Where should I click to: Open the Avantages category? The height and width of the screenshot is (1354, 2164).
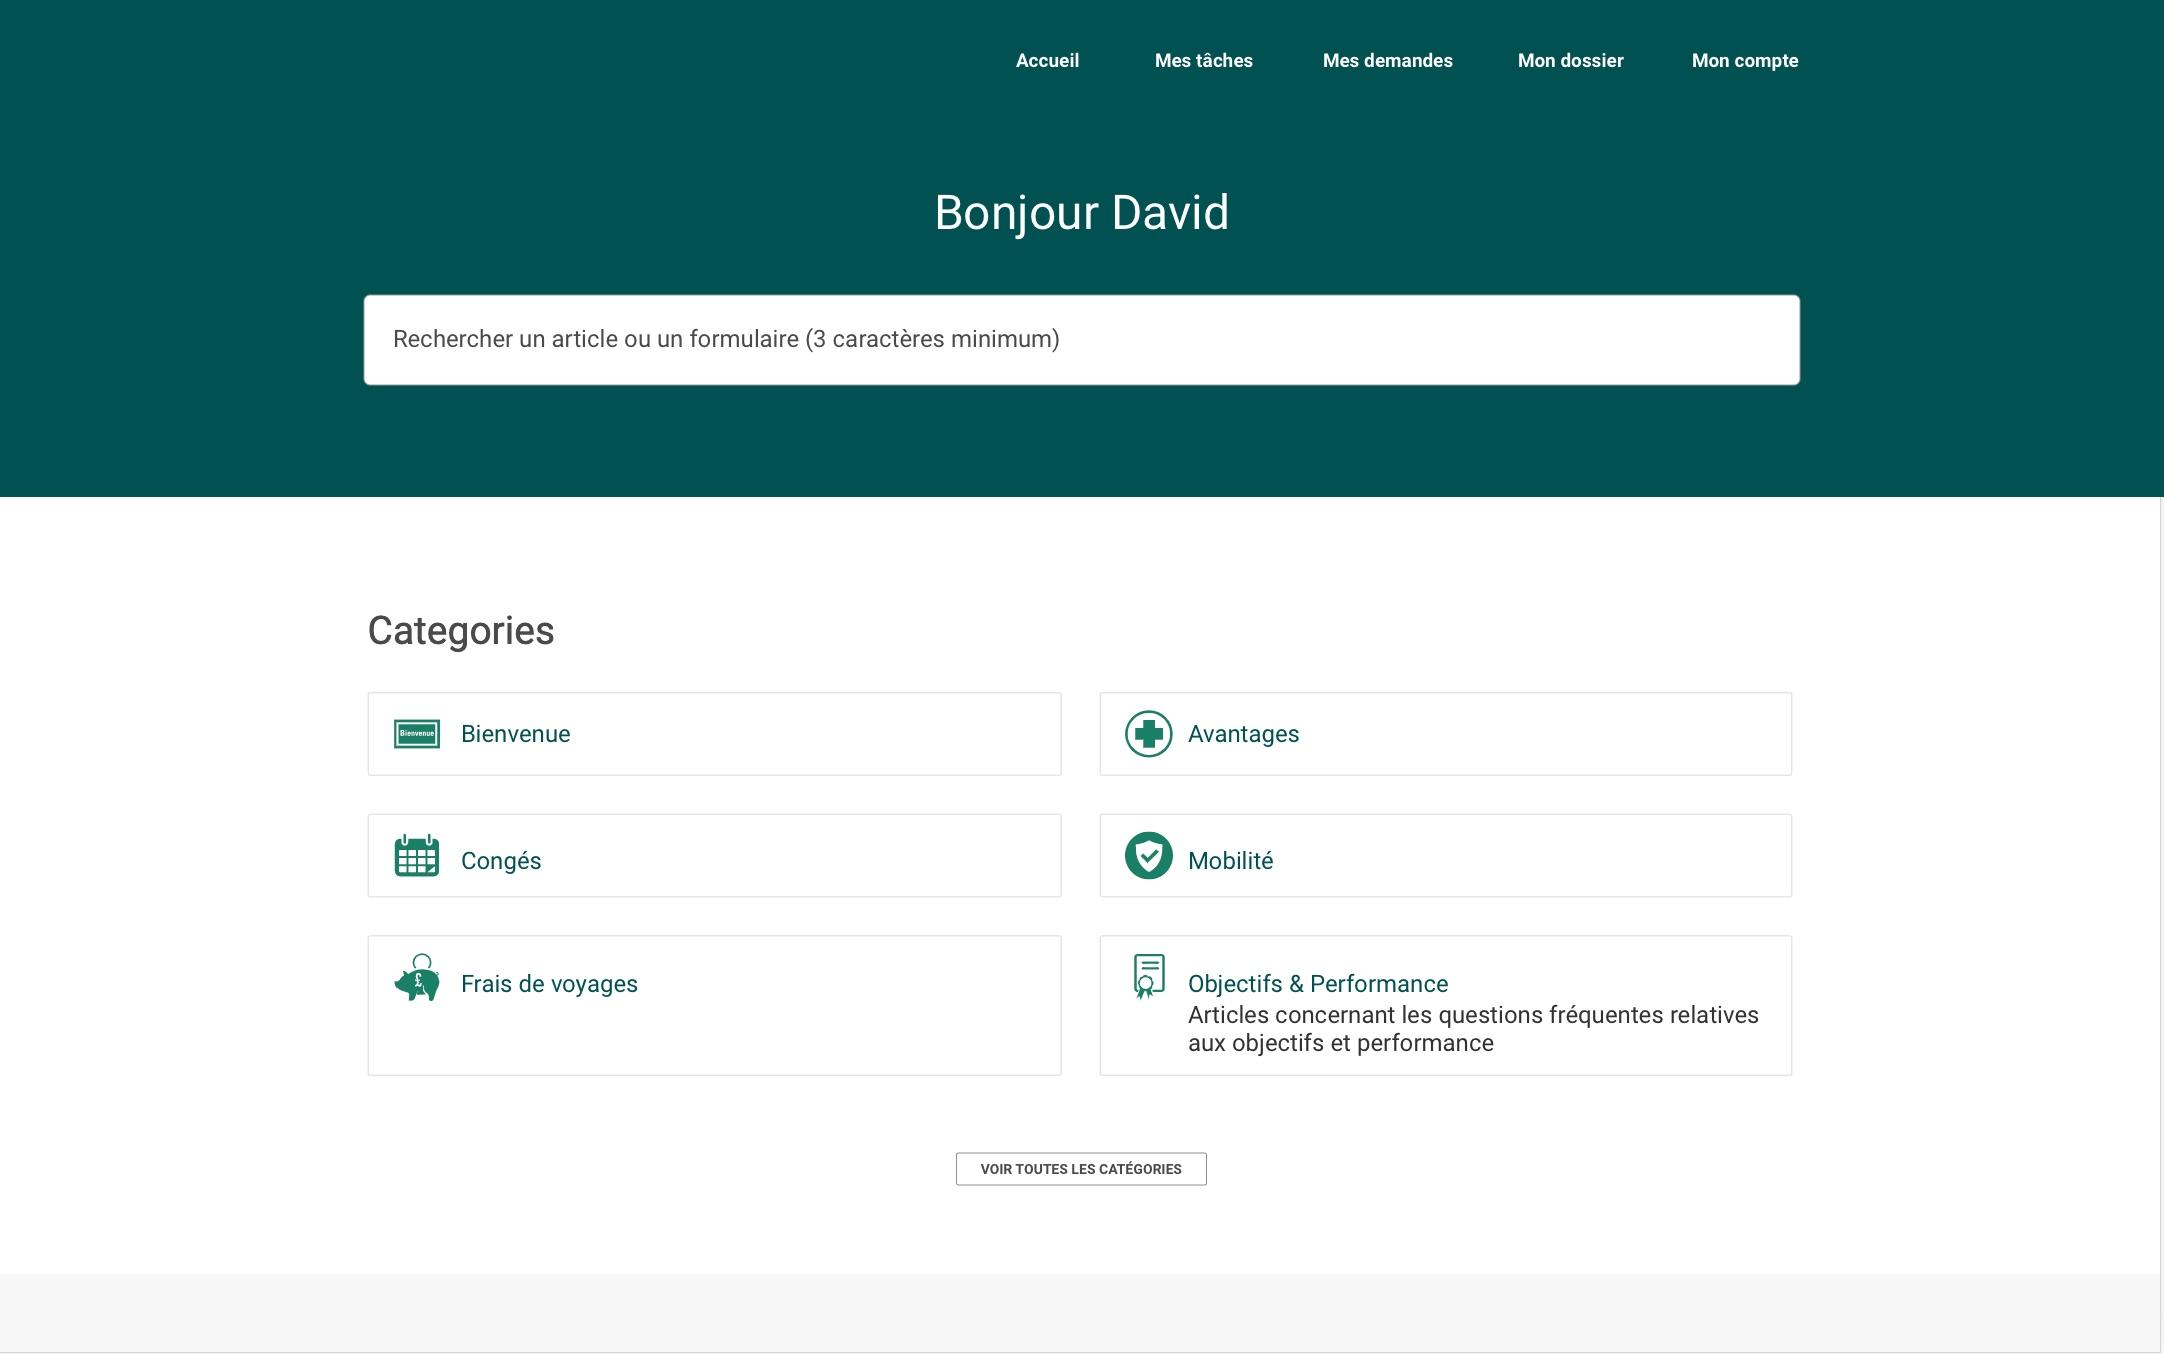[x=1242, y=733]
